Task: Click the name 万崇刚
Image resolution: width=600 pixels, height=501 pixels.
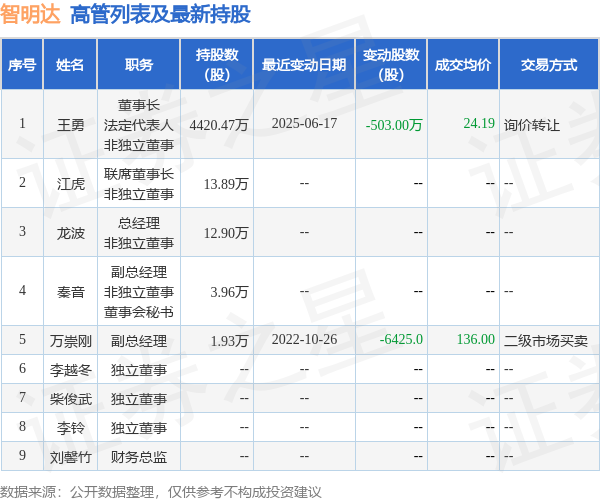Action: coord(70,341)
